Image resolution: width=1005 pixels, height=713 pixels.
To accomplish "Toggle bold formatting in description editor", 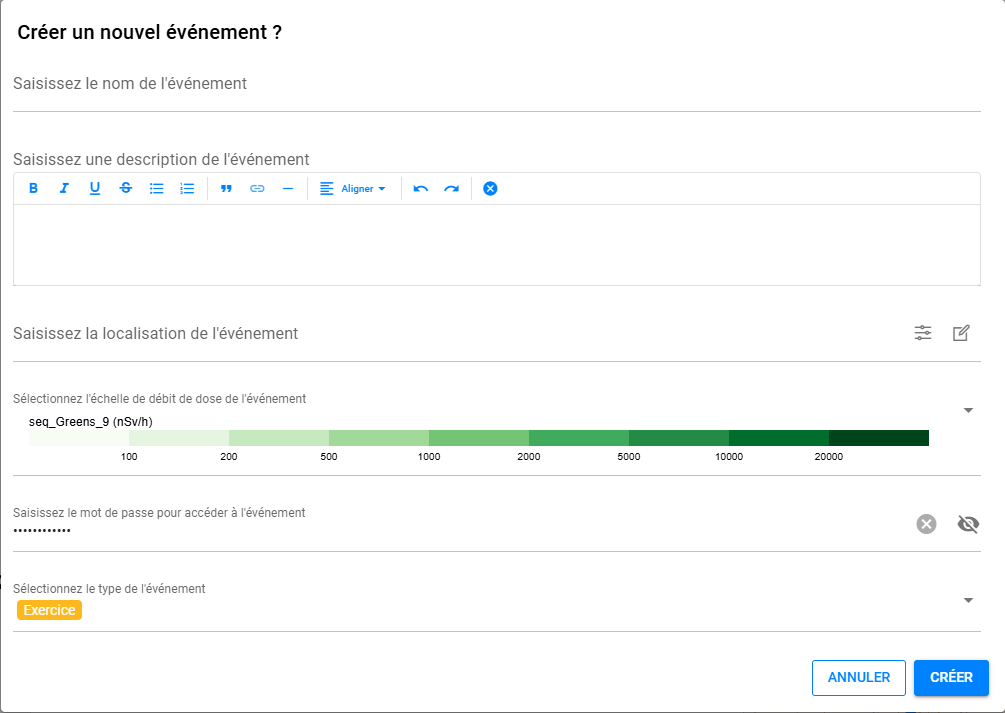I will [x=33, y=188].
